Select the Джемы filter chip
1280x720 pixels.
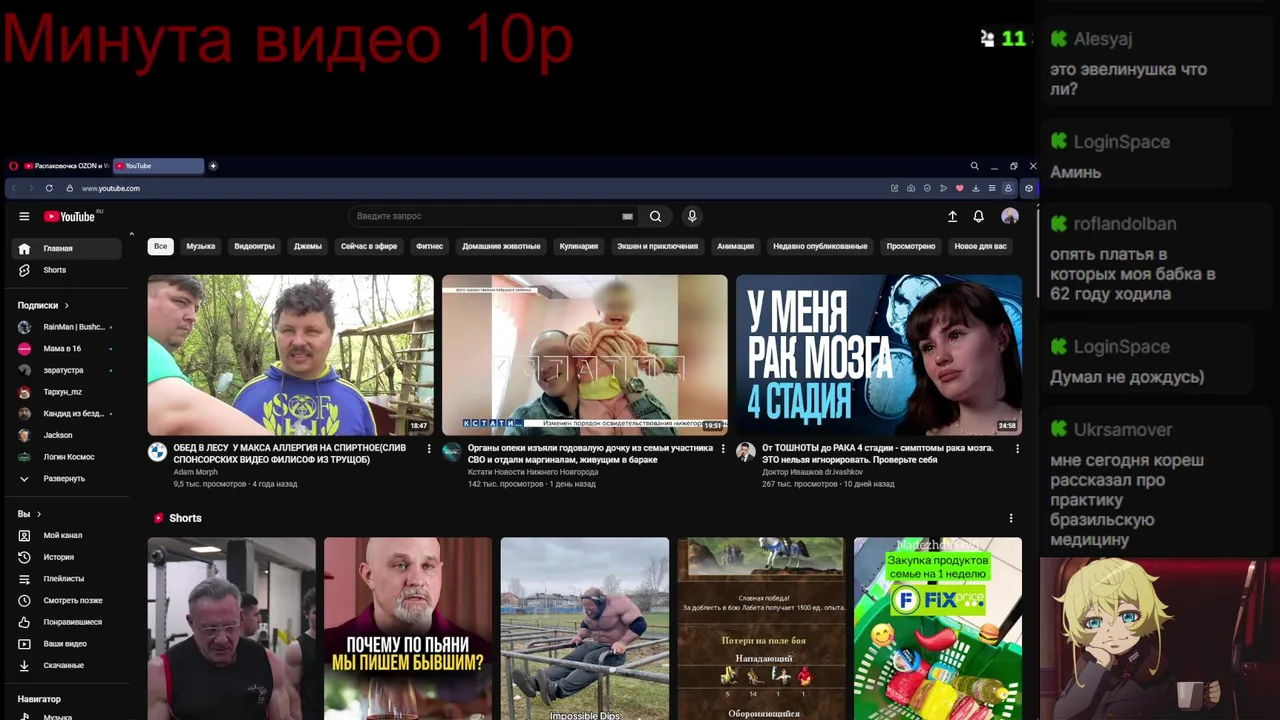308,246
